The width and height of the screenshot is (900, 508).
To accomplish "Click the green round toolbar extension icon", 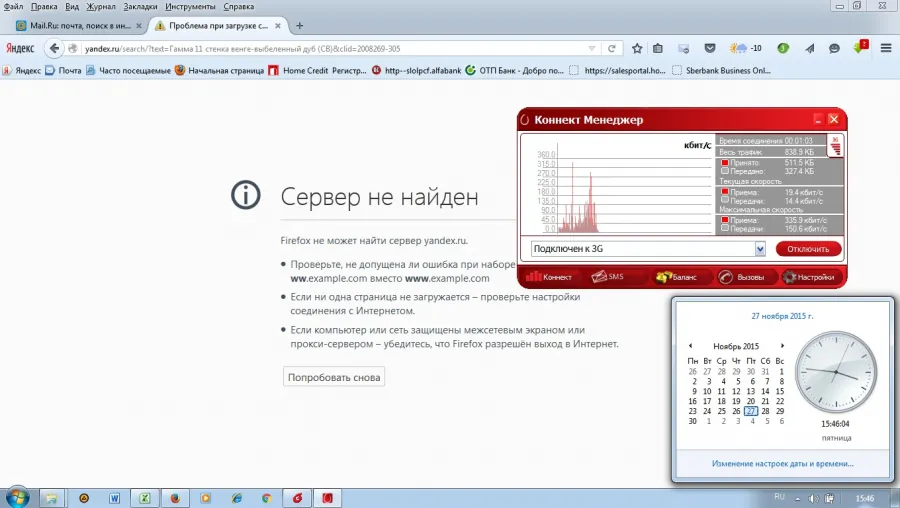I will 783,48.
